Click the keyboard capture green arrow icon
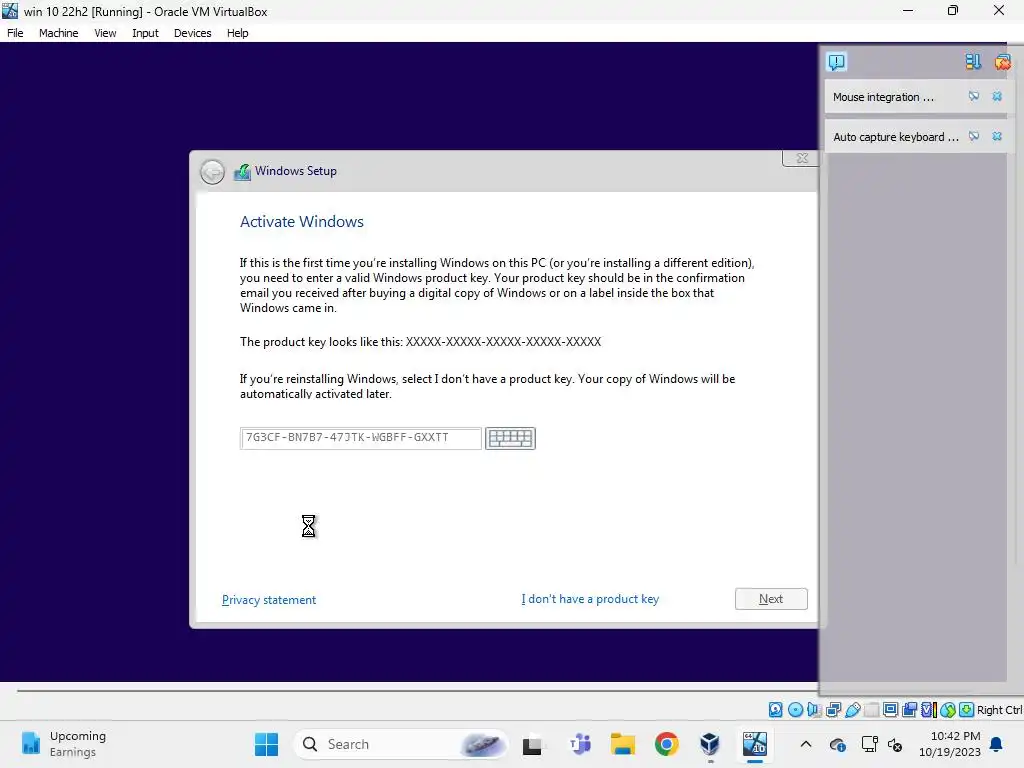The height and width of the screenshot is (768, 1024). click(967, 710)
